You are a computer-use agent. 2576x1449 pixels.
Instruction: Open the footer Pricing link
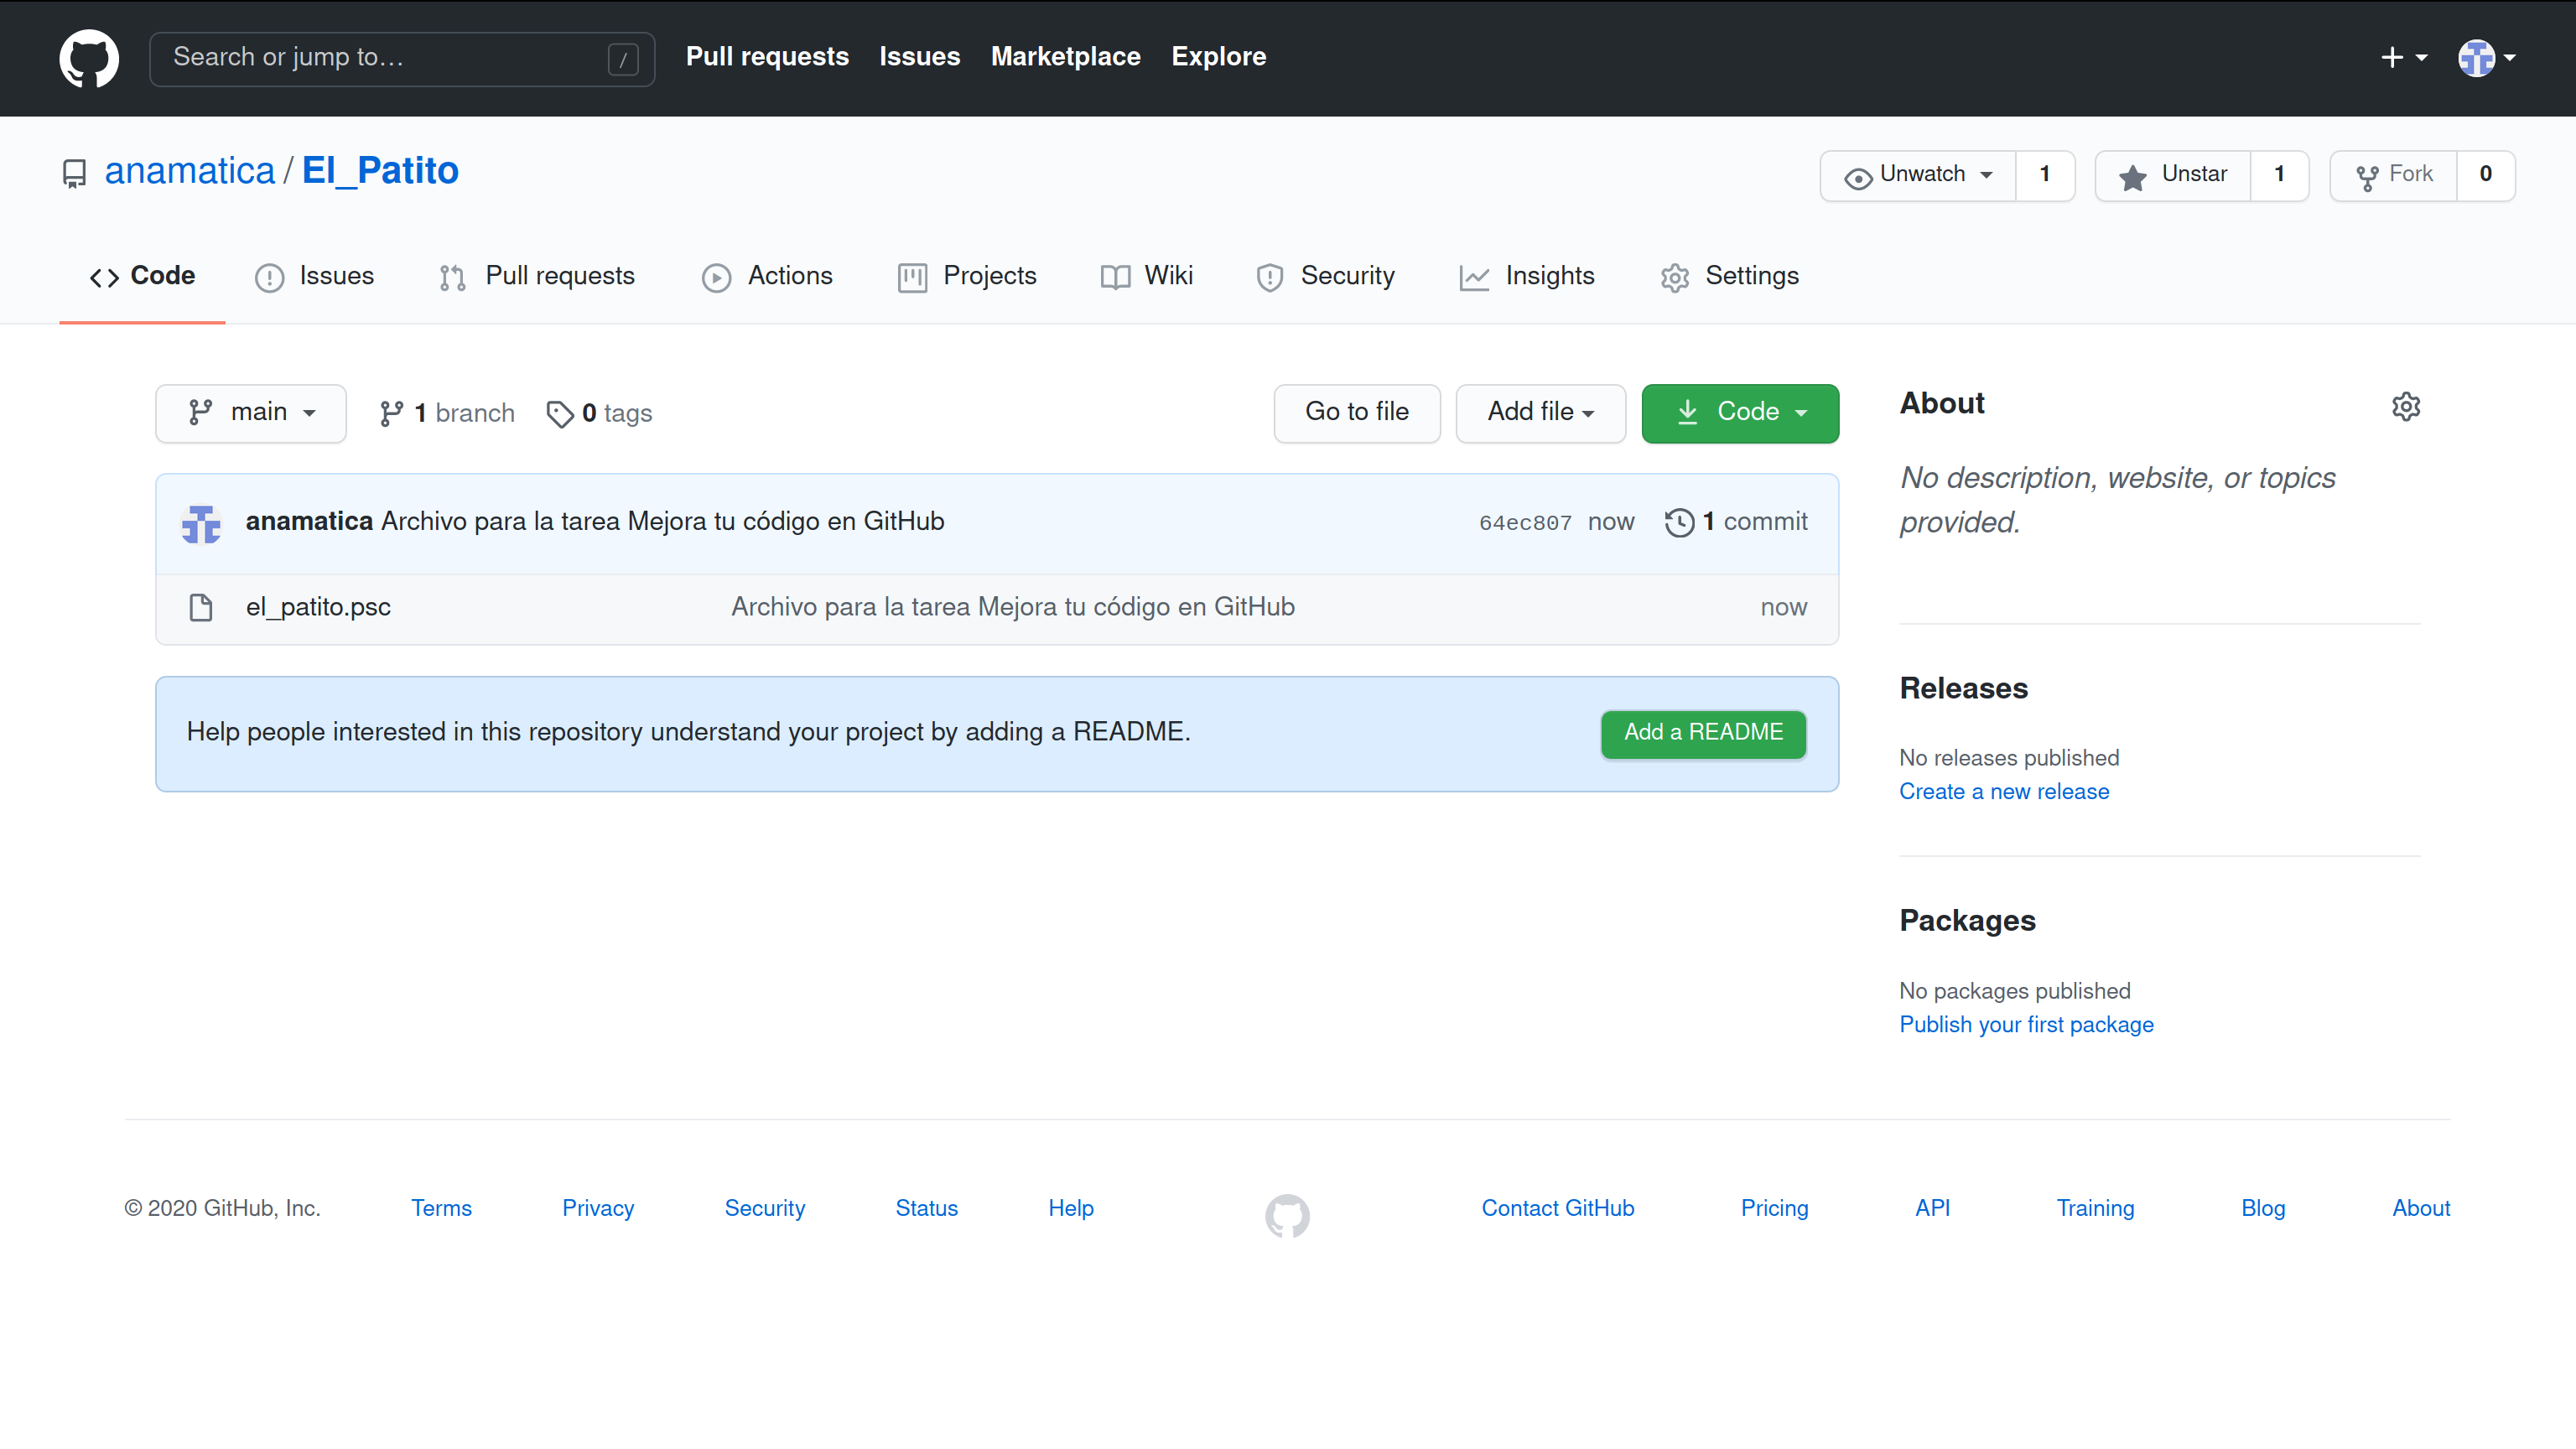coord(1774,1208)
